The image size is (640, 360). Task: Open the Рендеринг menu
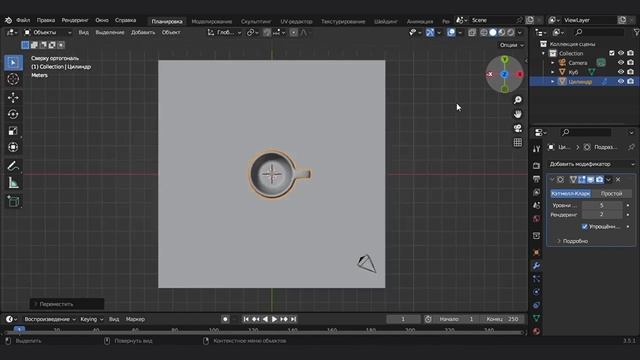75,20
